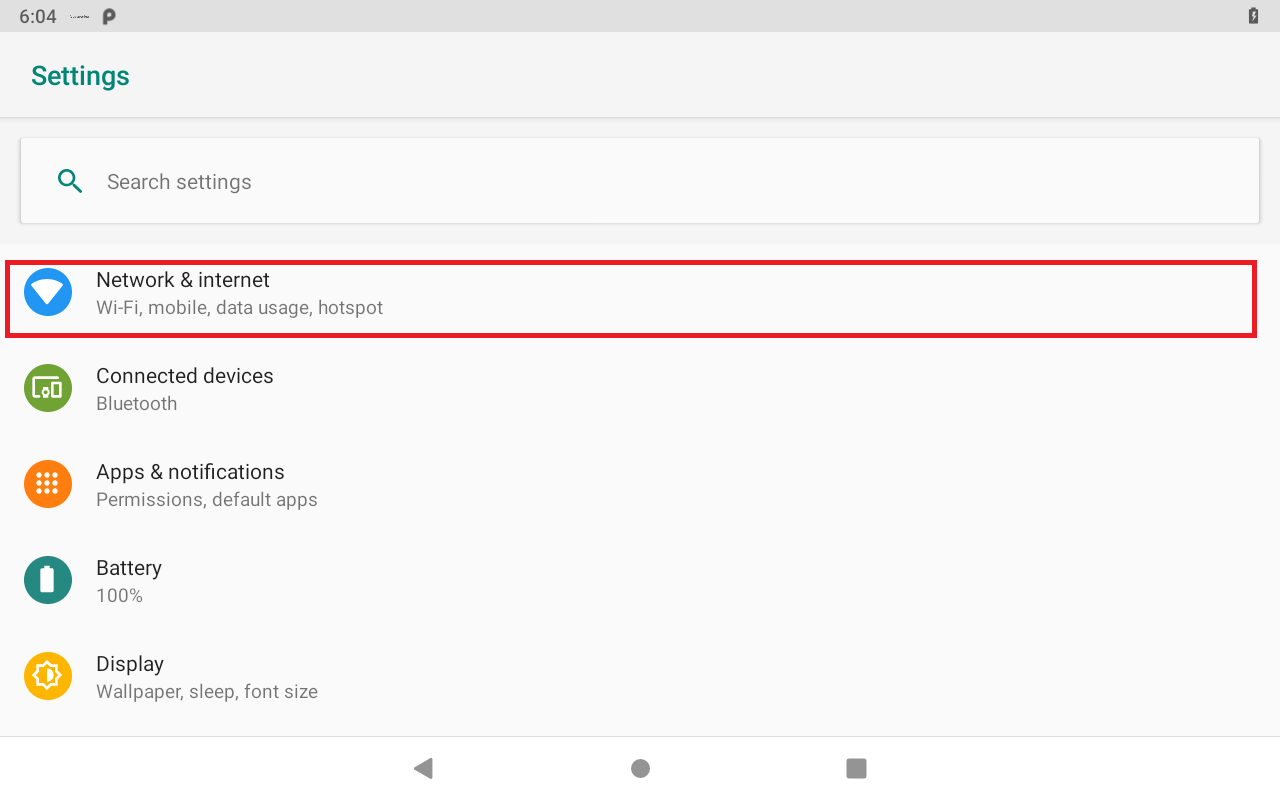This screenshot has width=1280, height=800.
Task: Click the orange Apps grid icon
Action: [x=48, y=484]
